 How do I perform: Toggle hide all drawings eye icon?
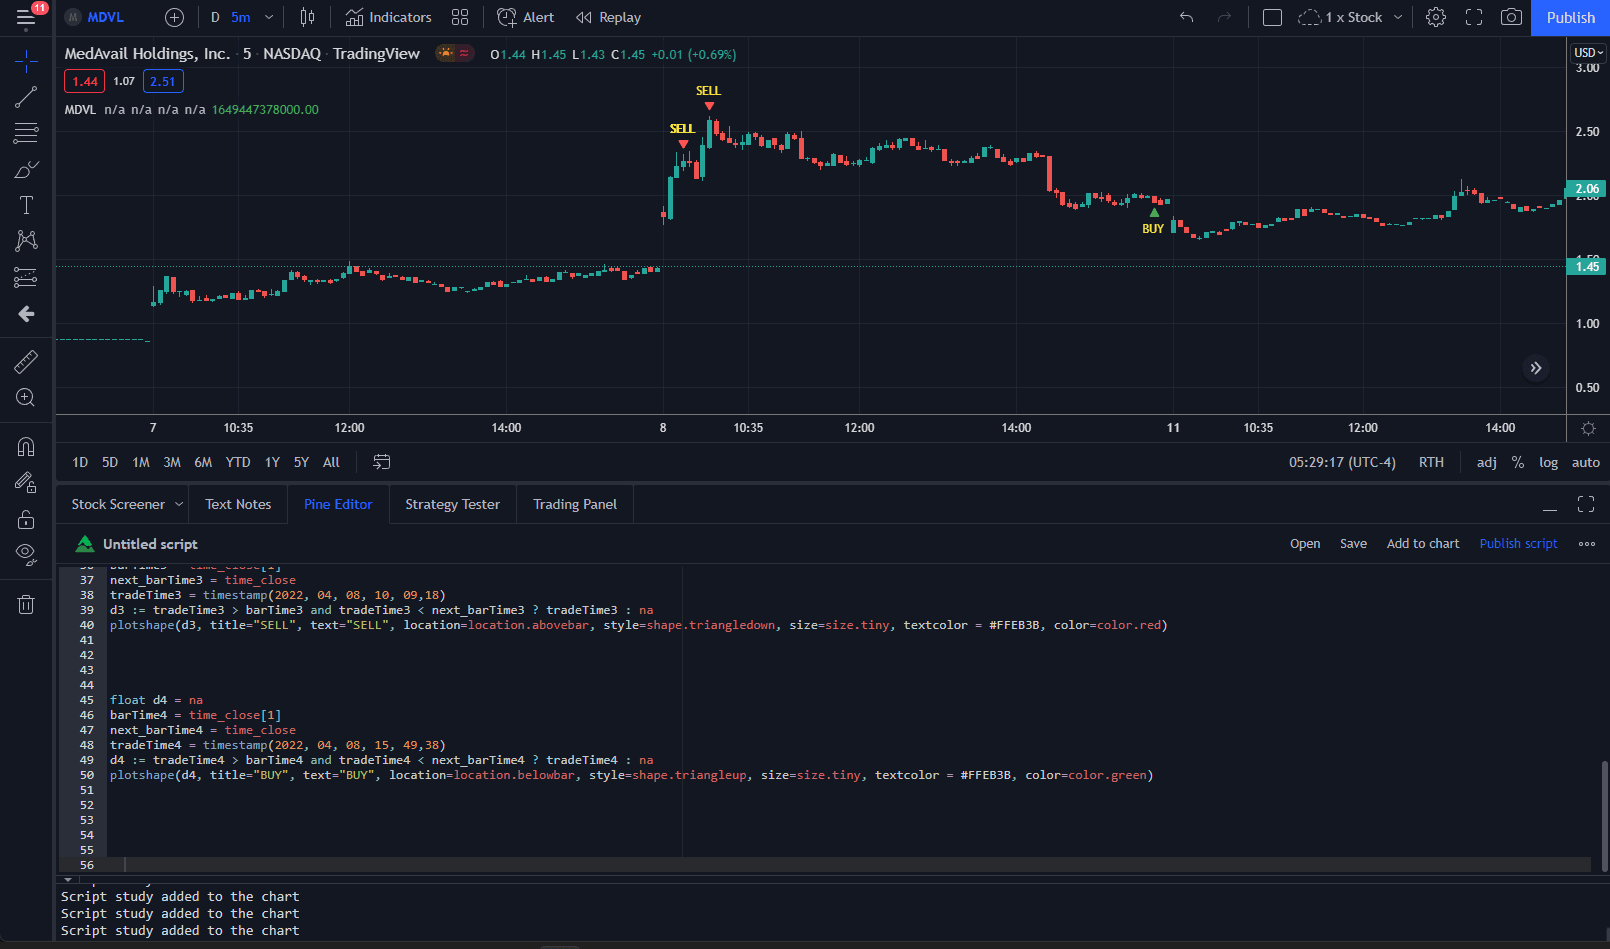coord(26,554)
